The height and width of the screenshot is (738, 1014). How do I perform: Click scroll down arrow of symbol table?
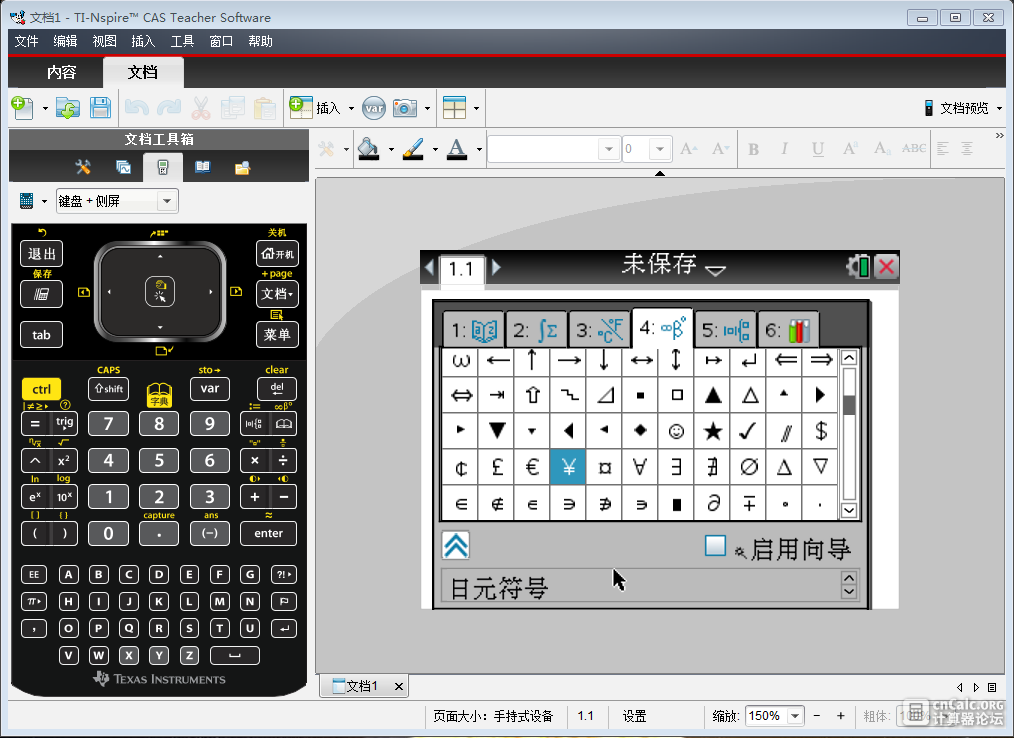point(849,510)
